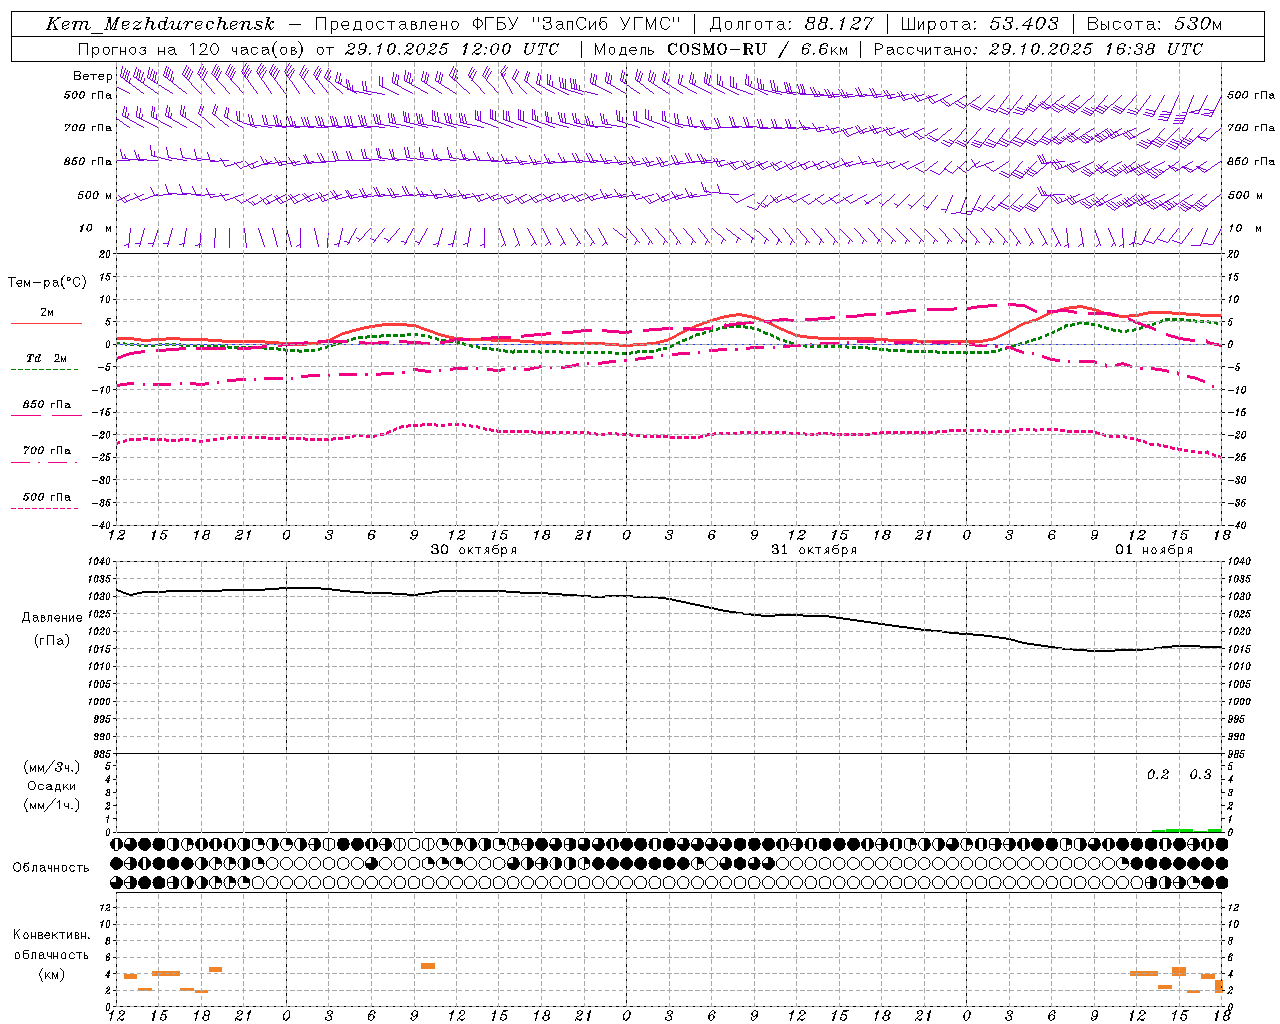Image resolution: width=1280 pixels, height=1024 pixels.
Task: Click the '(км)' unit under convective cloudiness
Action: point(52,974)
